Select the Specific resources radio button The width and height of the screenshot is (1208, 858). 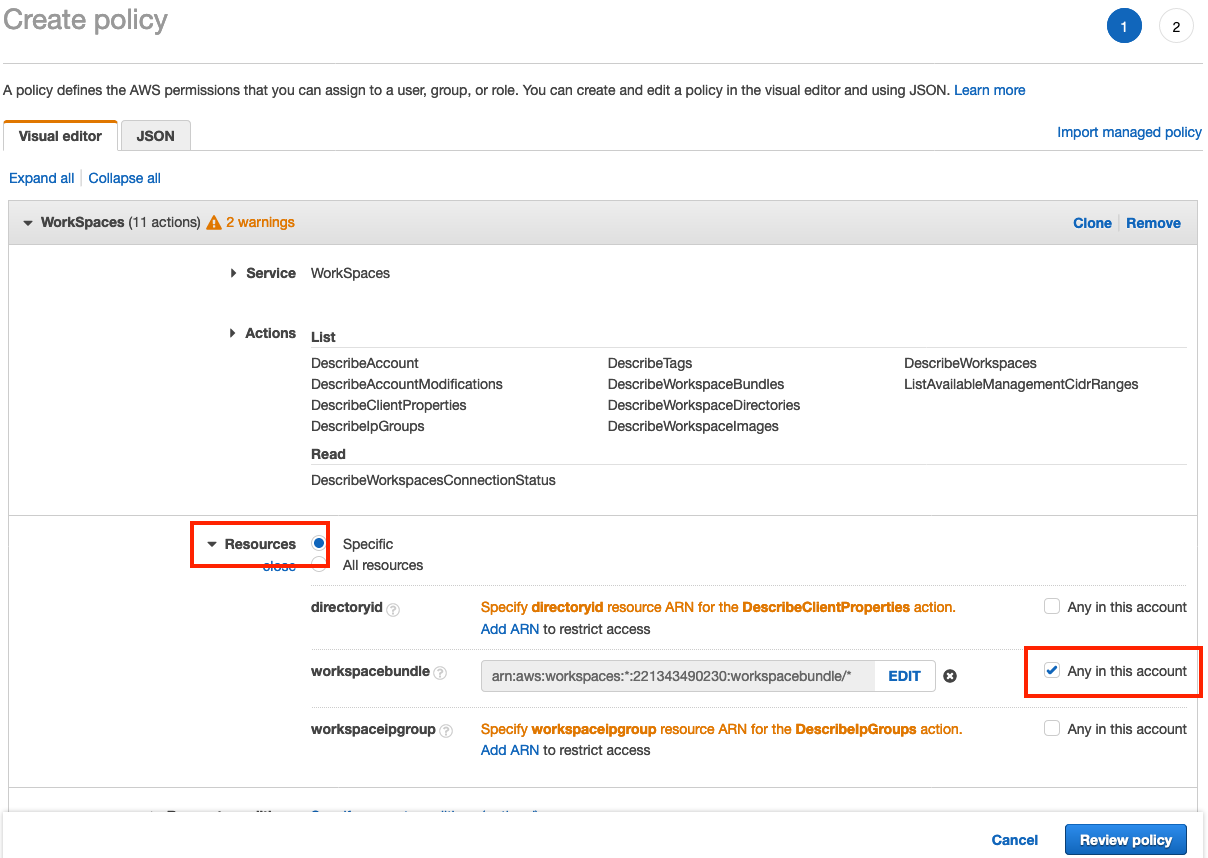[x=319, y=543]
